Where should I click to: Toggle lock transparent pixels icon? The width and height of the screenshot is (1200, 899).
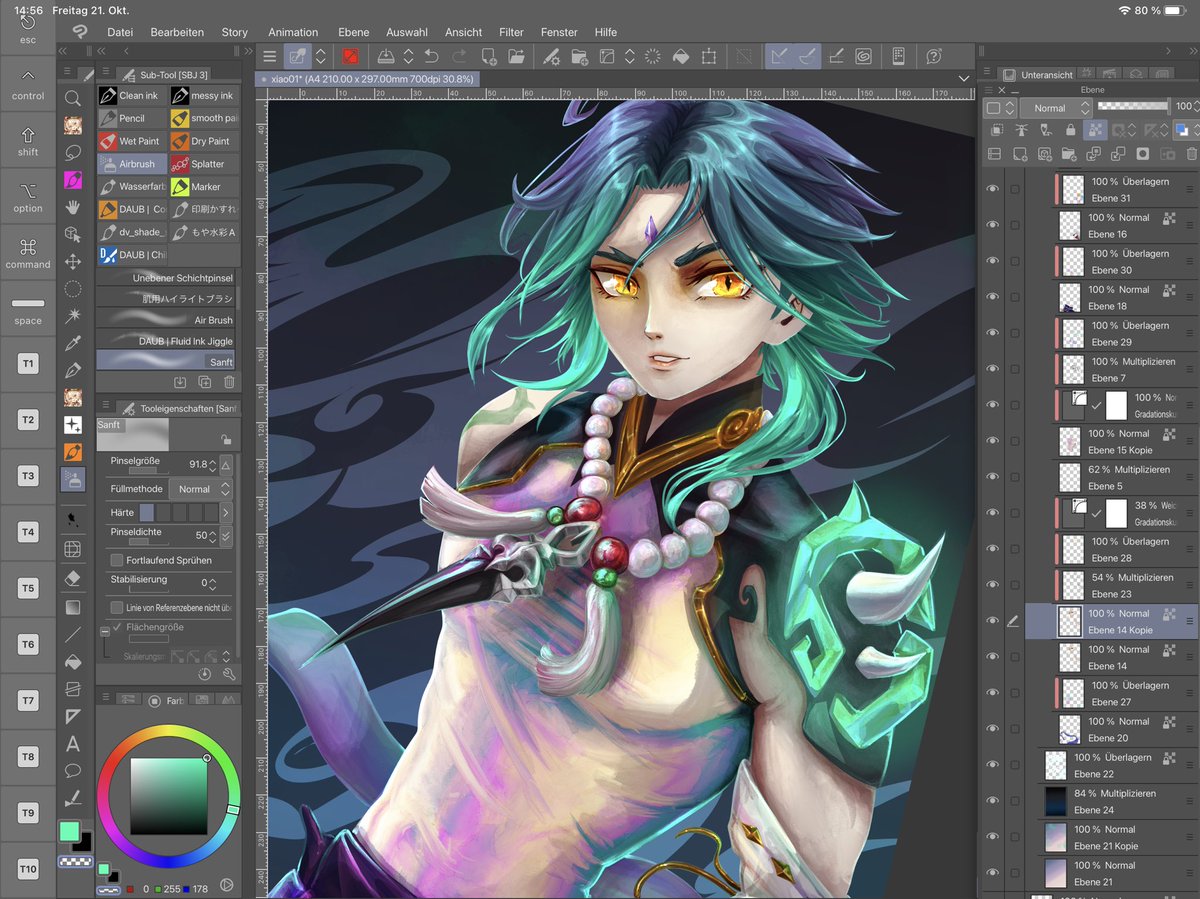pos(1096,130)
